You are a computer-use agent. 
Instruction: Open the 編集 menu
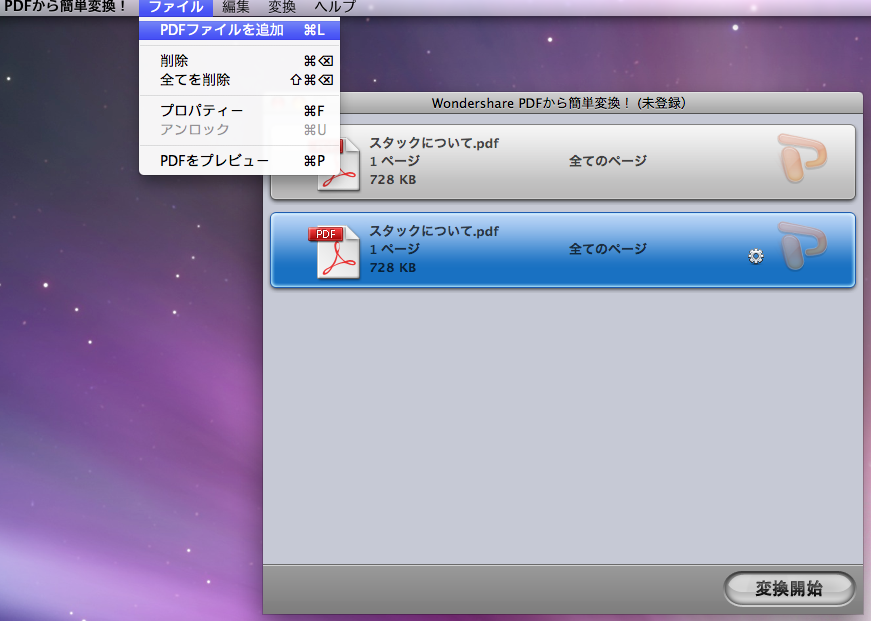(236, 7)
